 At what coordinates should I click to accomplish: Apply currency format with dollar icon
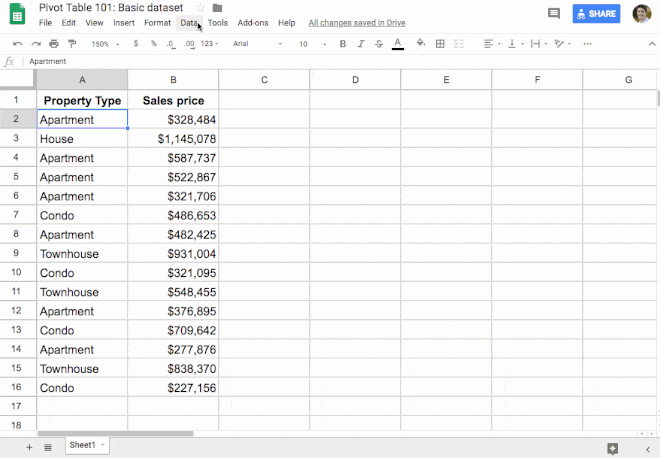(135, 44)
